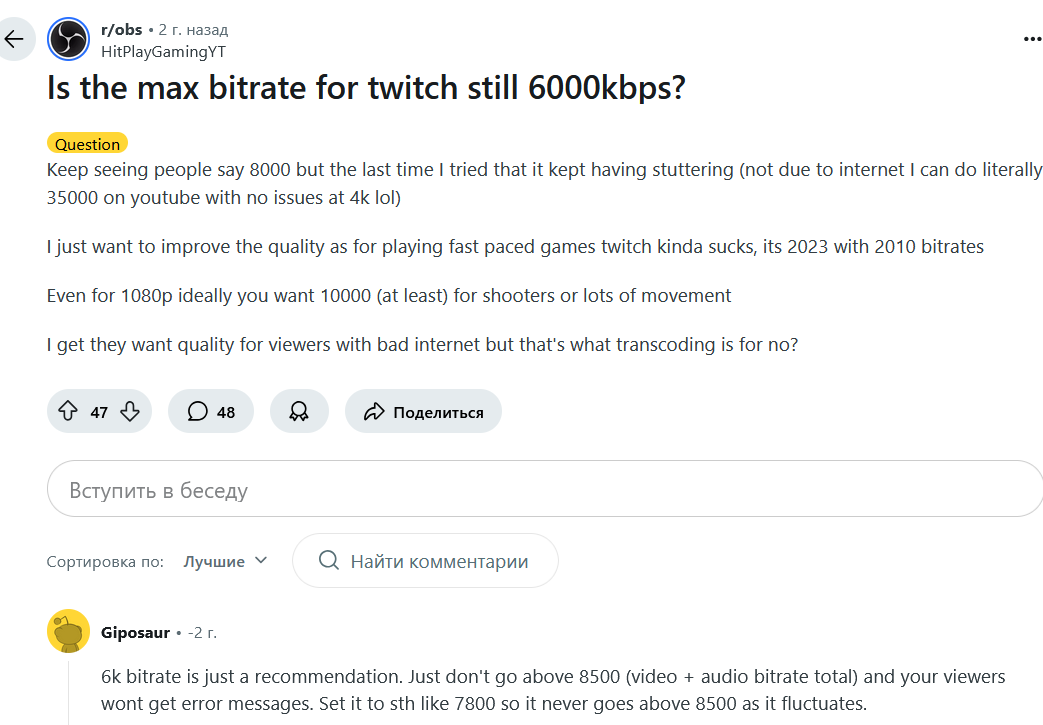The width and height of the screenshot is (1043, 725).
Task: Expand the Лучшие sort dropdown
Action: point(225,561)
